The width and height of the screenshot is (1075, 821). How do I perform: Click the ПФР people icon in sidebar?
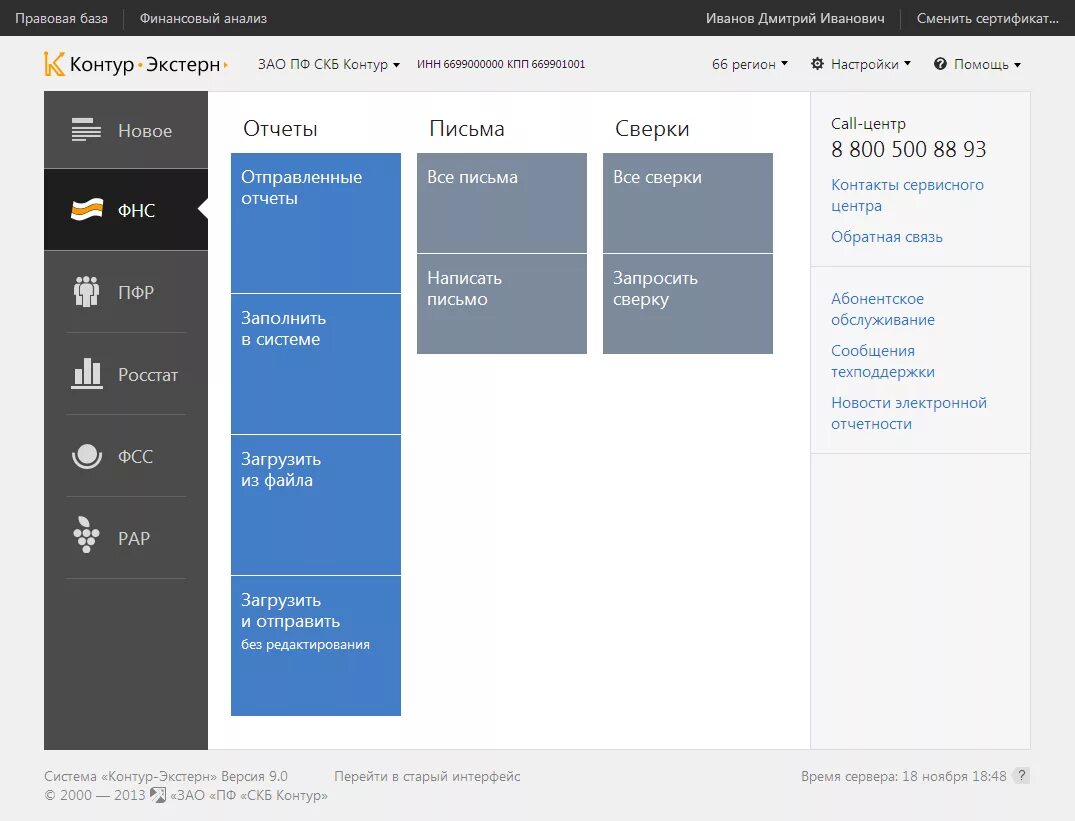(86, 291)
